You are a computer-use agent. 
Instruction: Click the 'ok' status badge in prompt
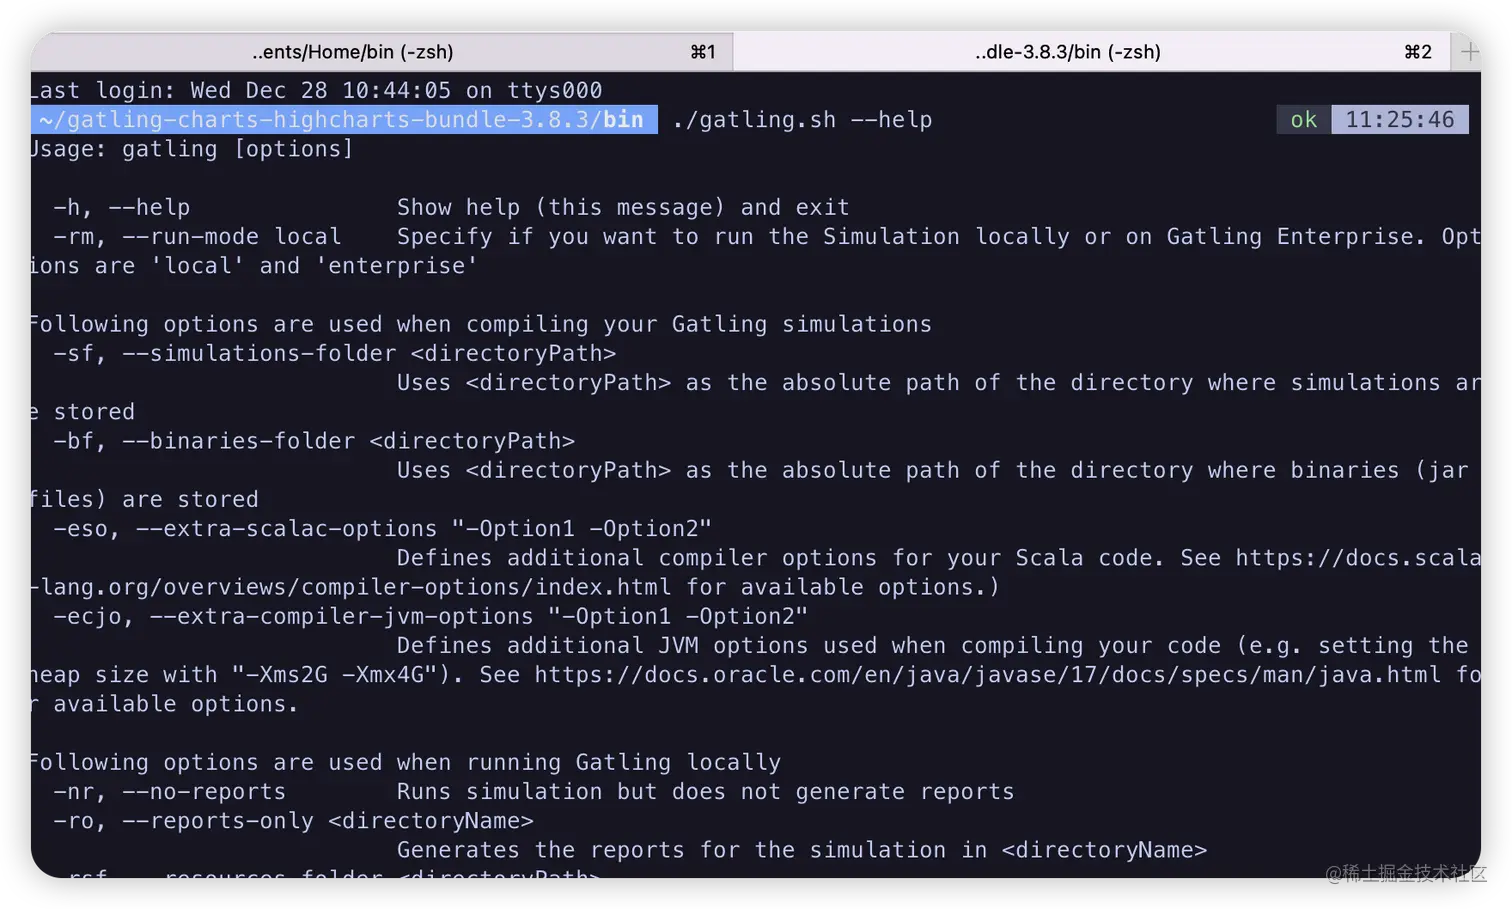1303,120
